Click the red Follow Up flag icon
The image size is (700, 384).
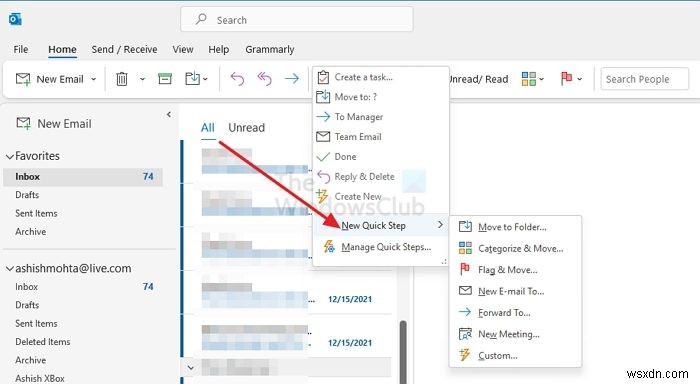[x=567, y=79]
